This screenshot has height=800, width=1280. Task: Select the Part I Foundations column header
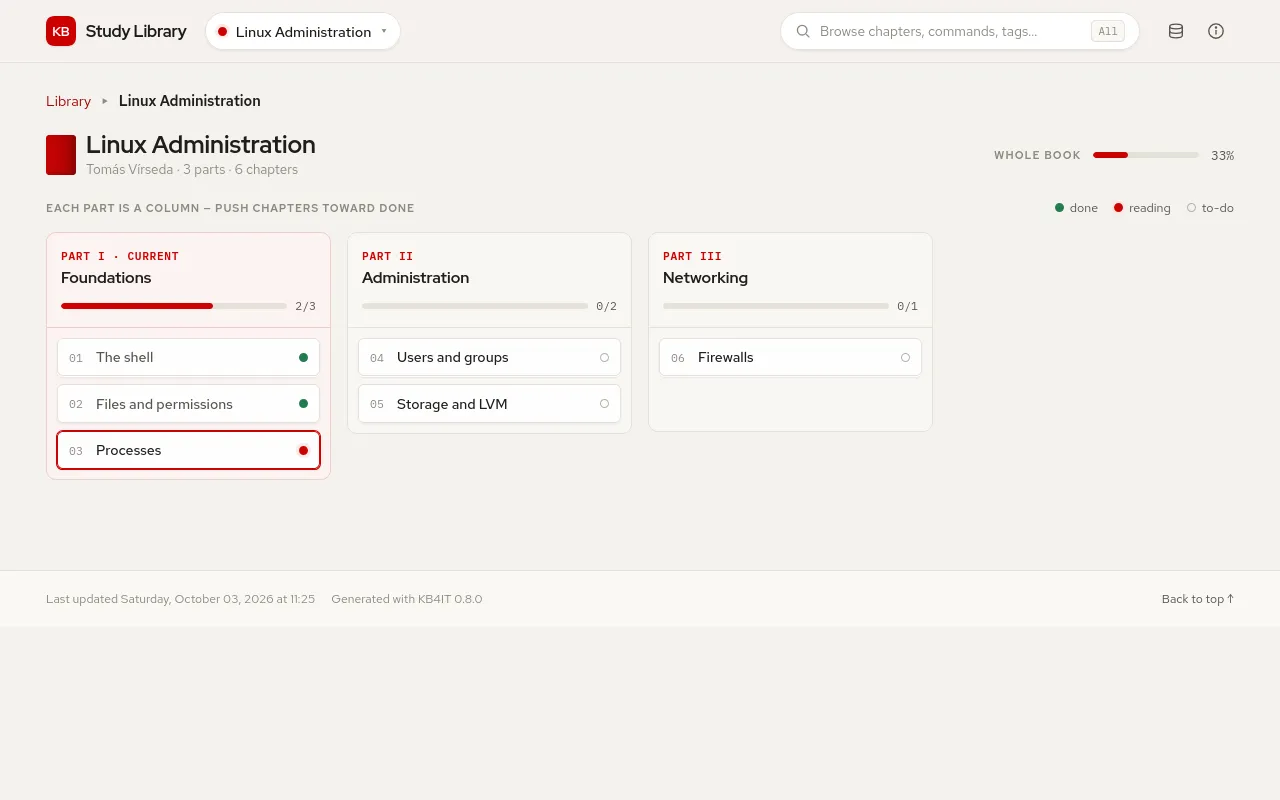pos(188,281)
